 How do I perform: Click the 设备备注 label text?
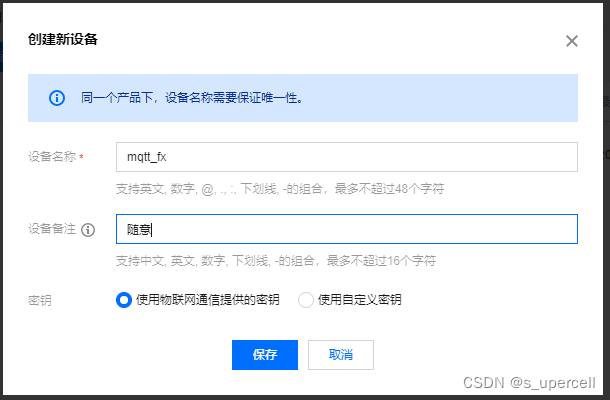click(x=52, y=230)
